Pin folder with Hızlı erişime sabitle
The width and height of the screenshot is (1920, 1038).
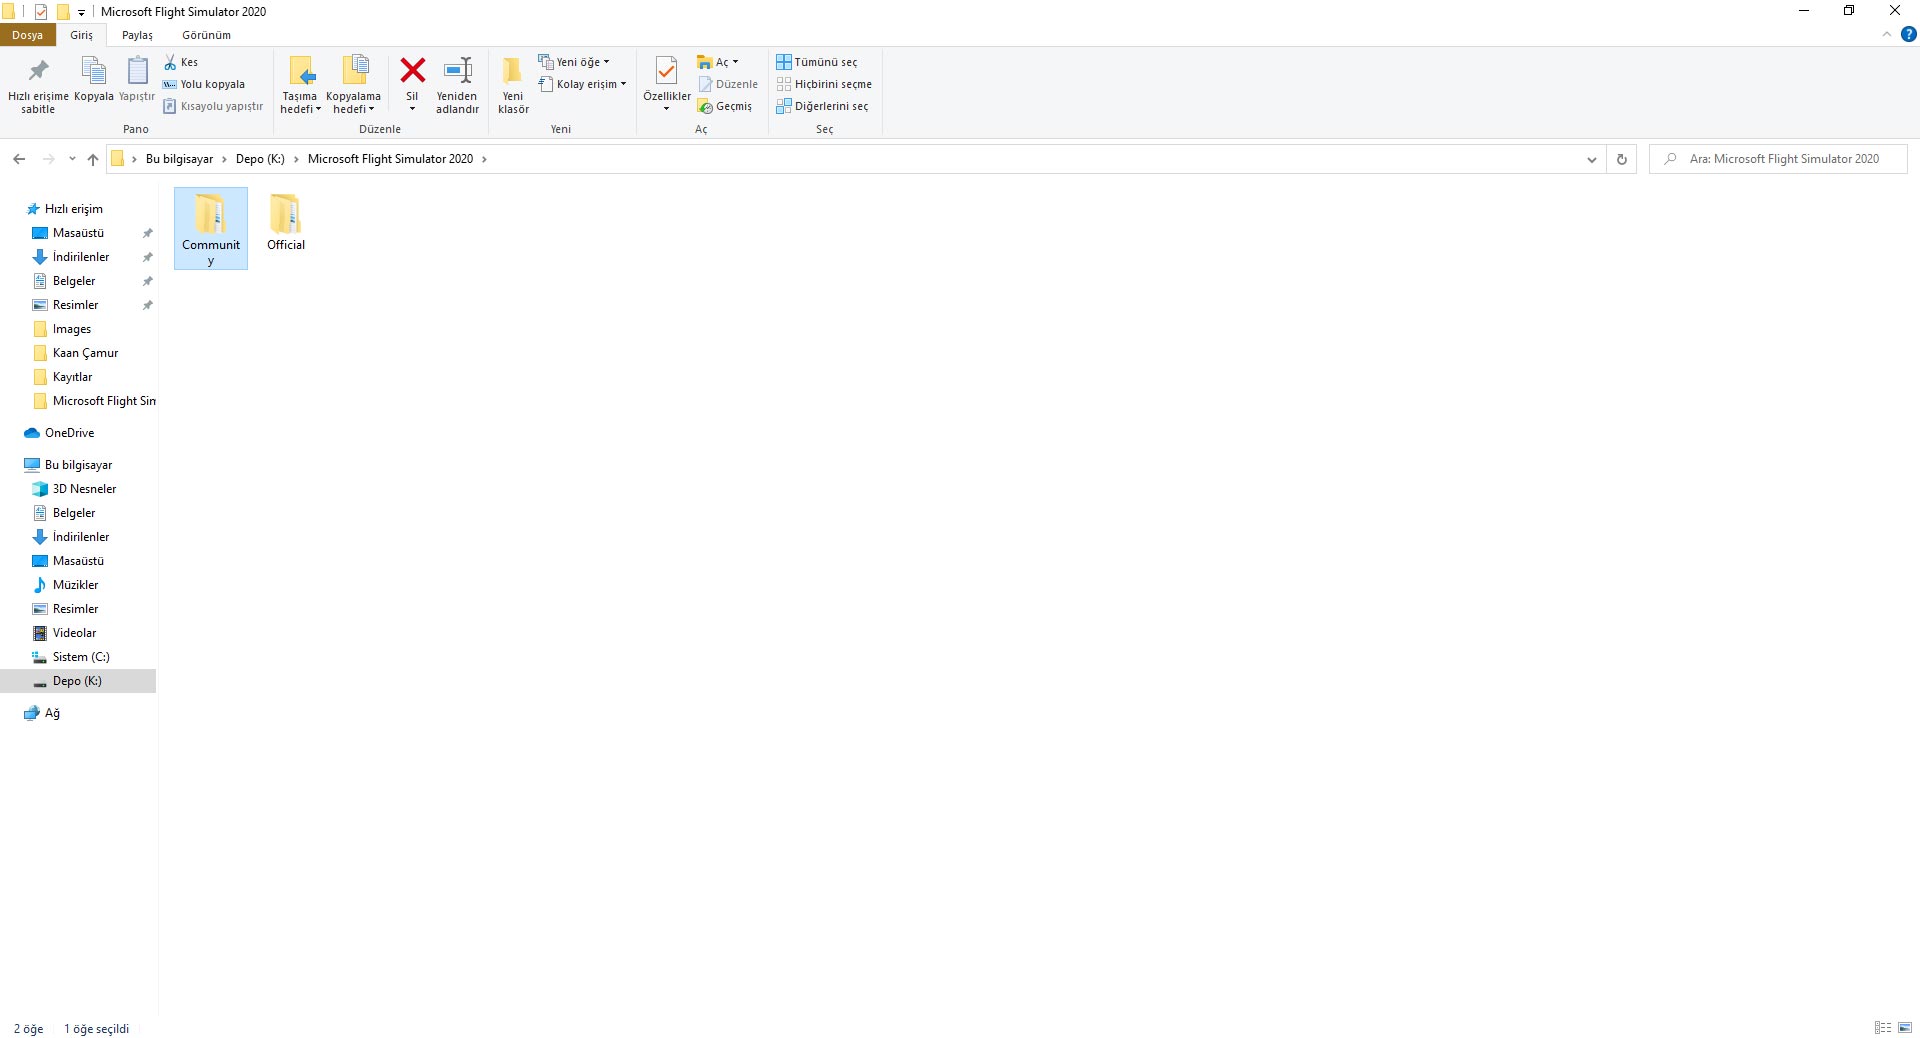pyautogui.click(x=38, y=85)
